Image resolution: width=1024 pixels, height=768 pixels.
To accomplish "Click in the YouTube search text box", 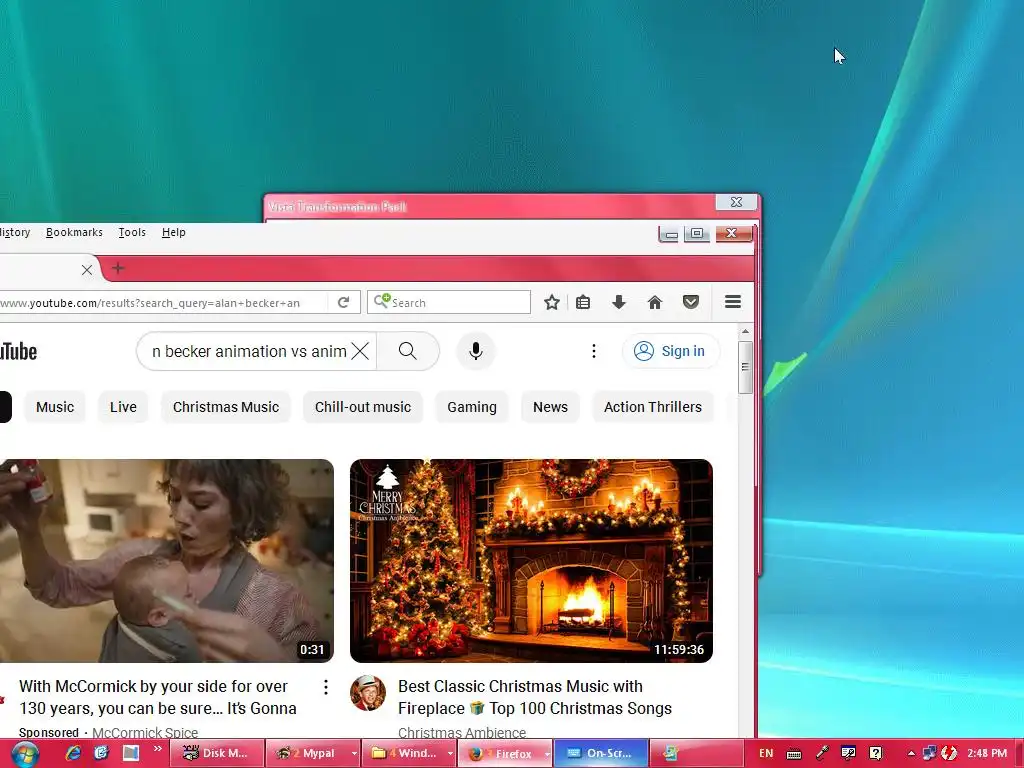I will 248,351.
